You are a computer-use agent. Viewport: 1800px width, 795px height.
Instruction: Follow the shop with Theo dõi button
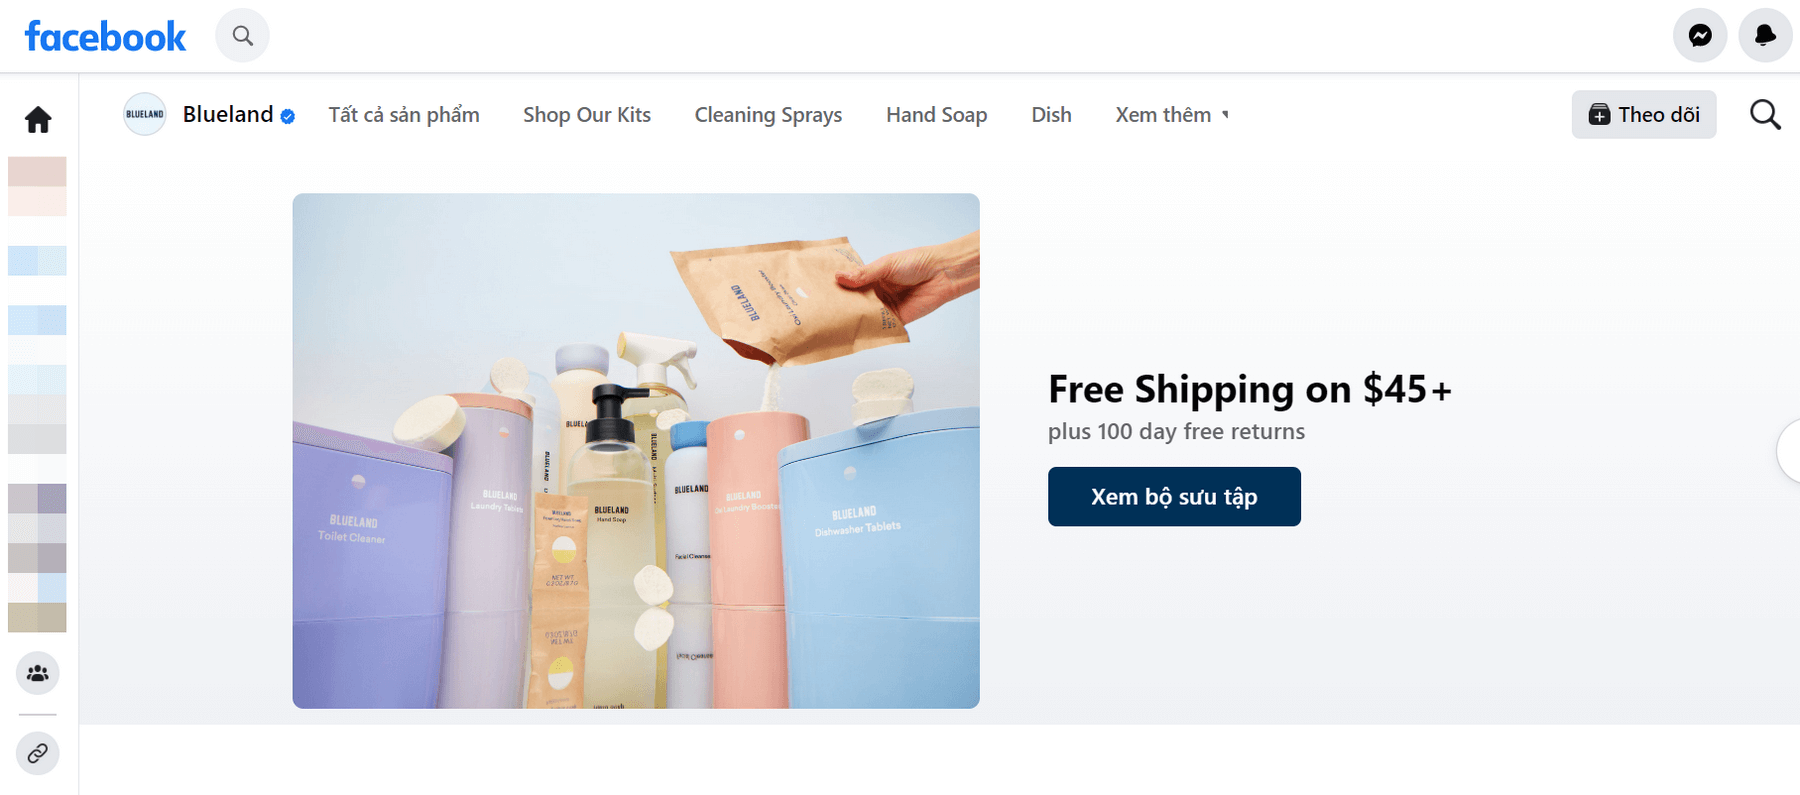[1644, 115]
